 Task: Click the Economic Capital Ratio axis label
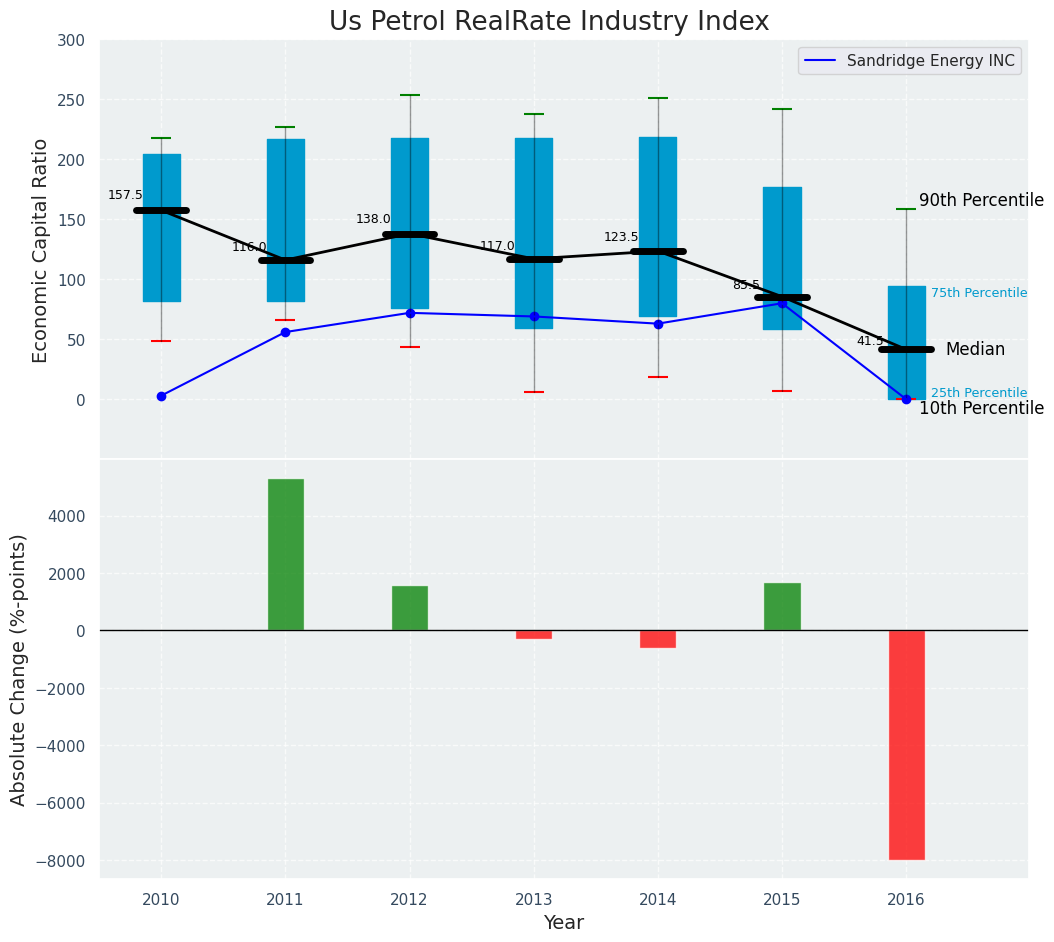(x=41, y=251)
